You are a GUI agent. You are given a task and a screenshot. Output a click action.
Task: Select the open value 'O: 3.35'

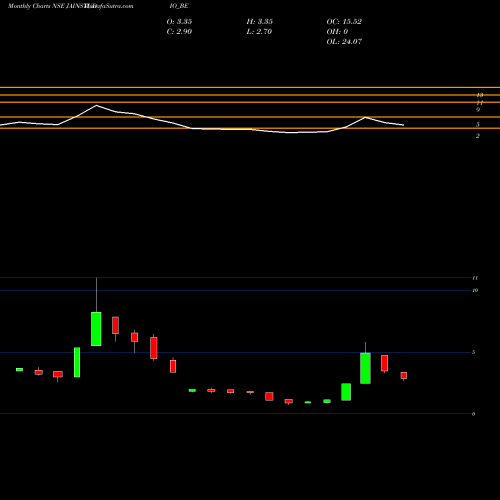tap(179, 21)
